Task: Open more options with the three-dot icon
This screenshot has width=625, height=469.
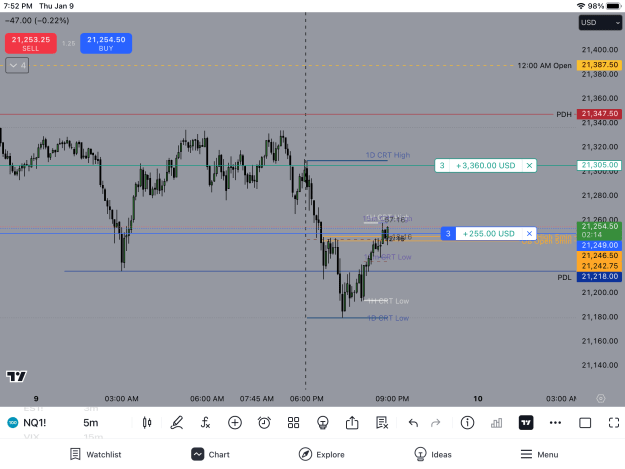Action: [555, 423]
